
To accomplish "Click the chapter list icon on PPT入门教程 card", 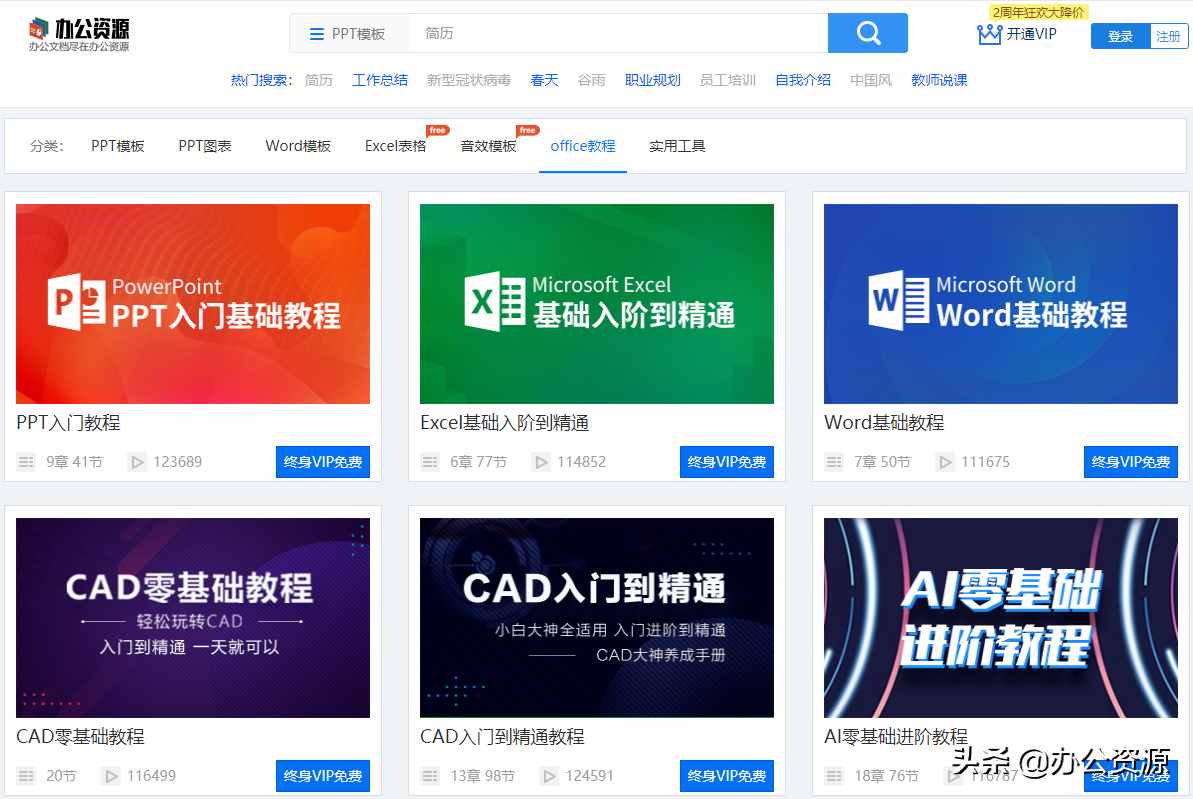I will [x=24, y=461].
